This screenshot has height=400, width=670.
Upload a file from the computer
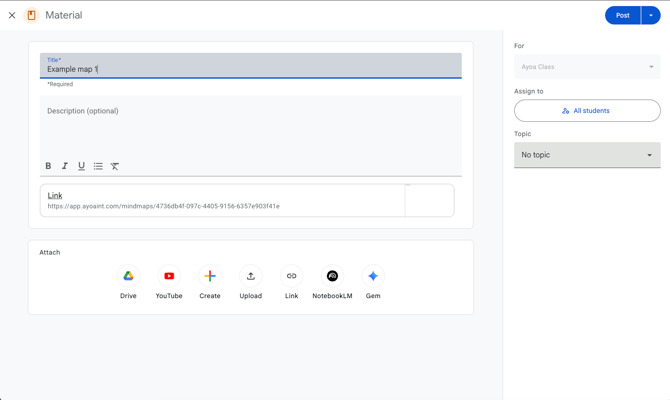[x=251, y=276]
